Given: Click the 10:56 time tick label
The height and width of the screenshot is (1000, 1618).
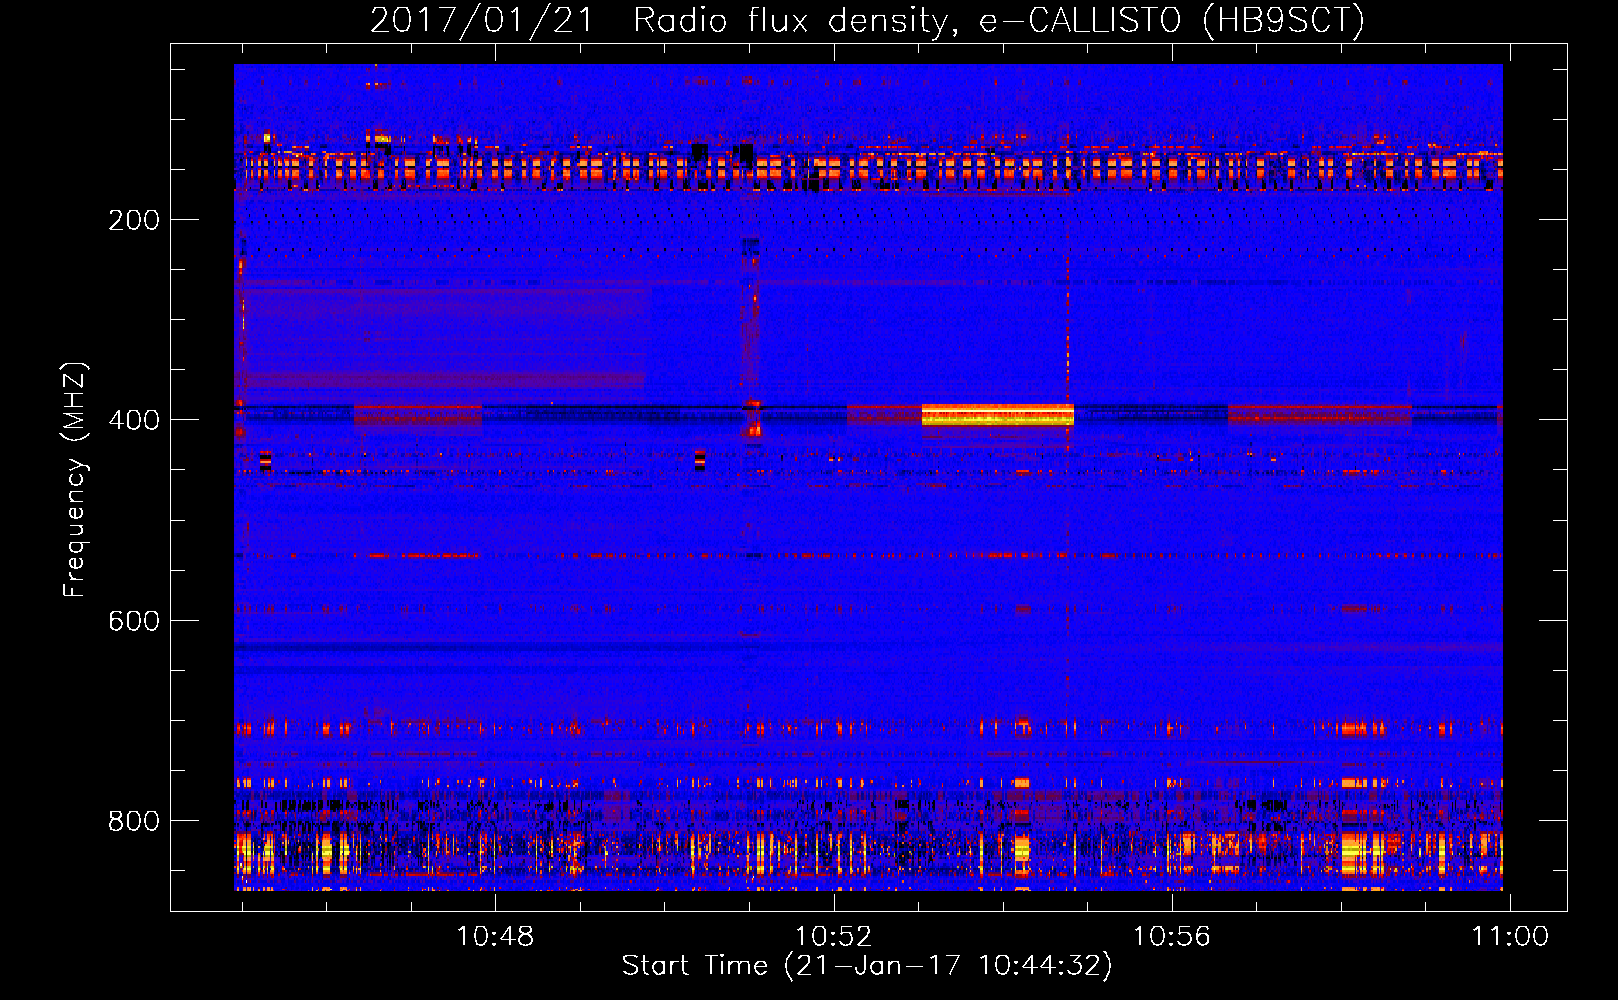Looking at the screenshot, I should point(1171,937).
